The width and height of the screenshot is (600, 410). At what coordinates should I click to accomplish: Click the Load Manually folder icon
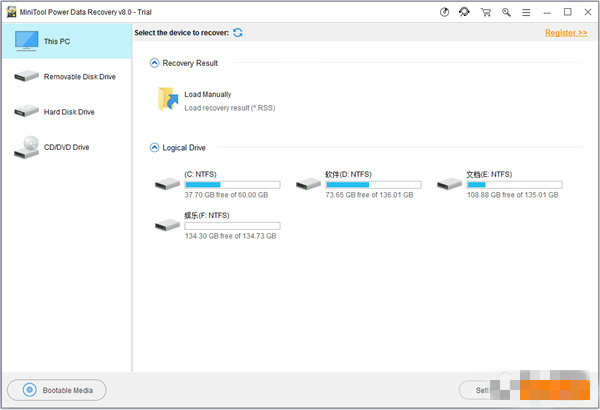[168, 99]
